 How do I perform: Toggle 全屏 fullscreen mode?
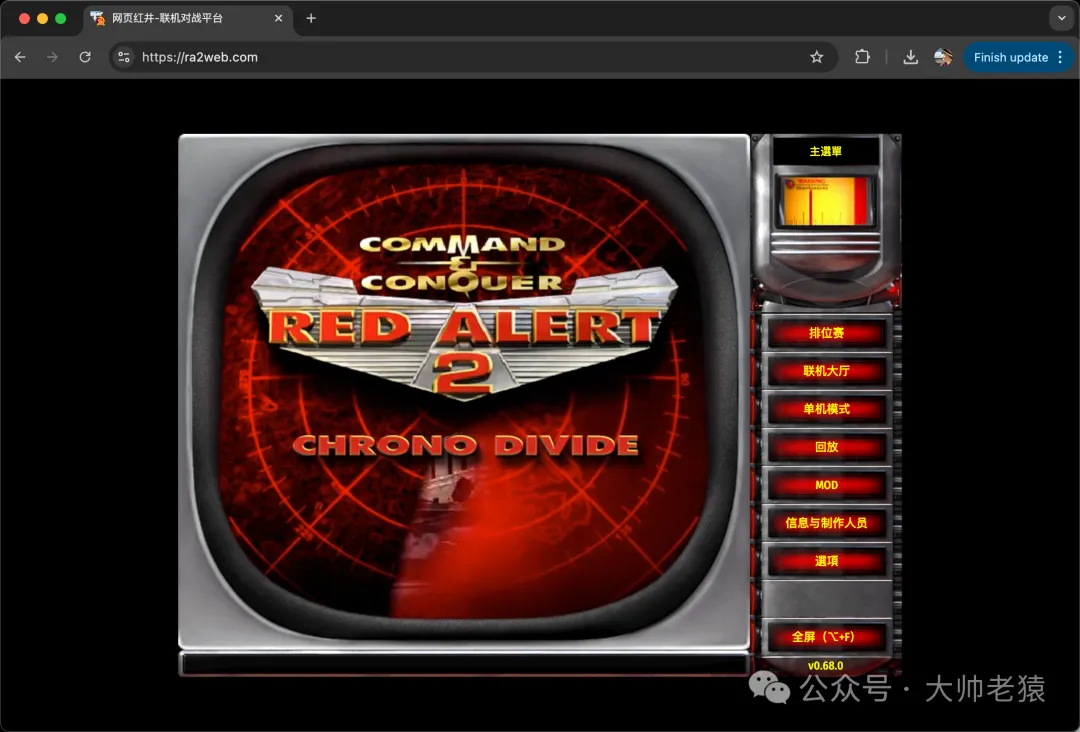pyautogui.click(x=826, y=637)
